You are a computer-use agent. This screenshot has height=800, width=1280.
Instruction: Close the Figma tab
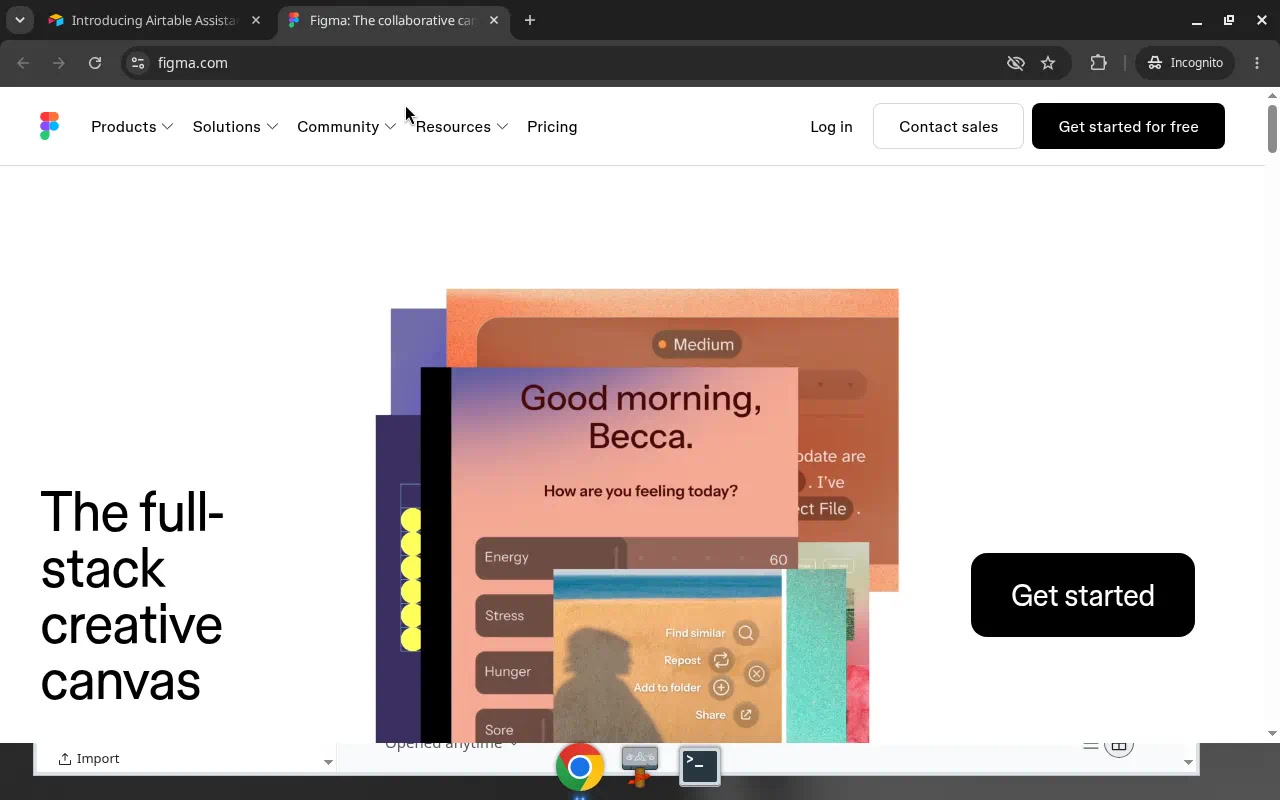click(494, 20)
